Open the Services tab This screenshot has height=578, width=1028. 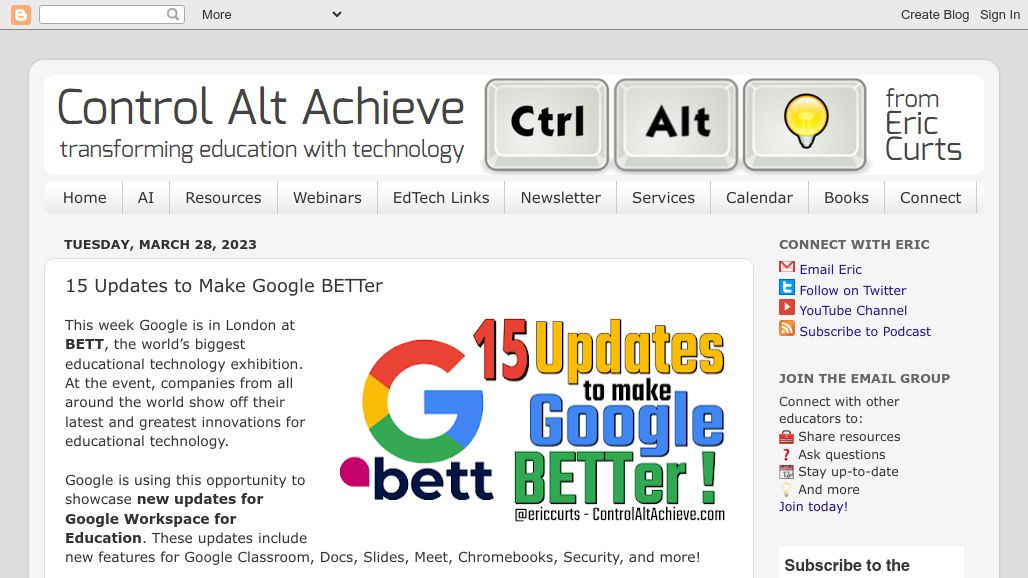click(x=663, y=198)
